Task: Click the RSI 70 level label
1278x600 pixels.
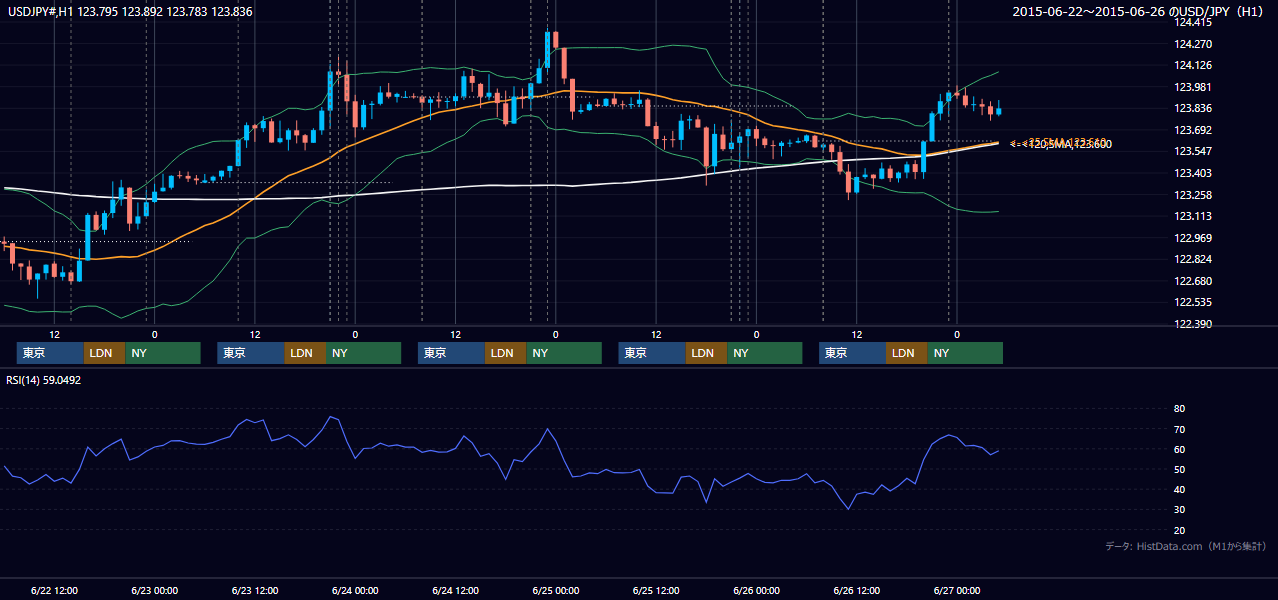Action: [1180, 429]
